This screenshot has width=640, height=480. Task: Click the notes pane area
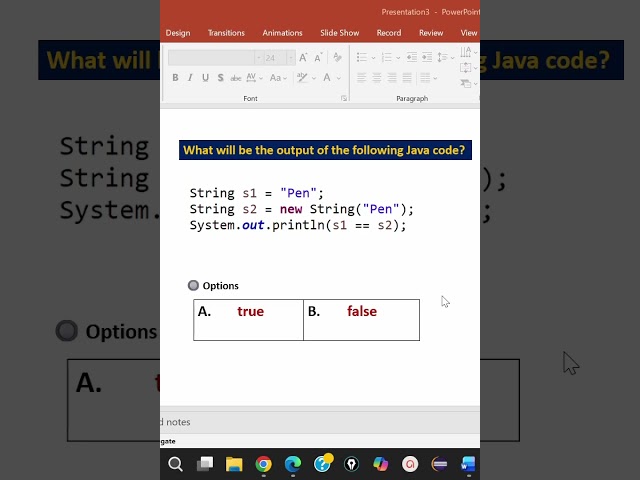320,422
